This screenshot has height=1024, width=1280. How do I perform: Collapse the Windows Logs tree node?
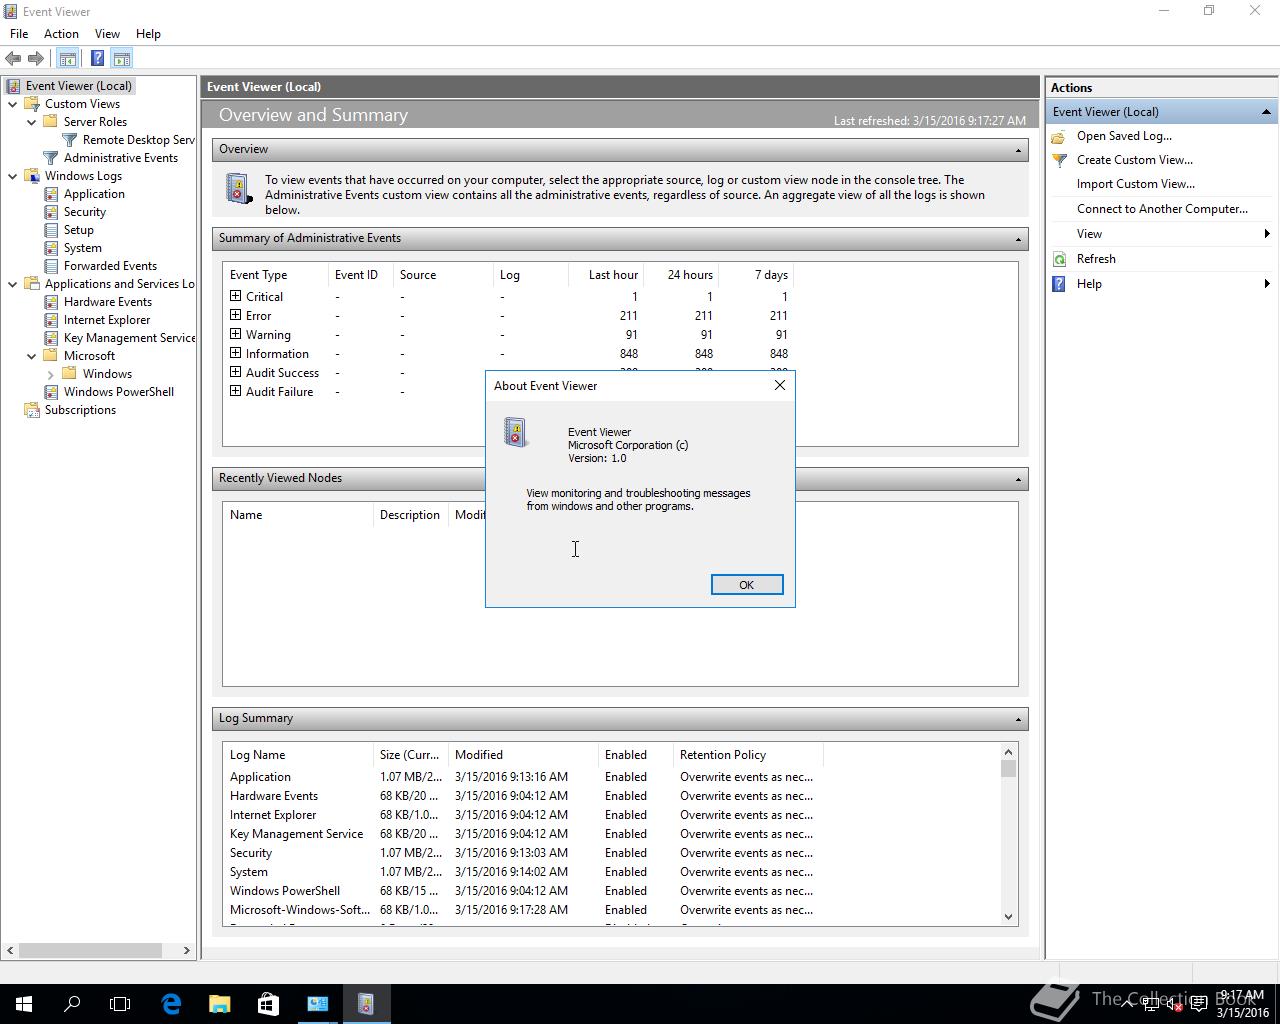pos(13,176)
